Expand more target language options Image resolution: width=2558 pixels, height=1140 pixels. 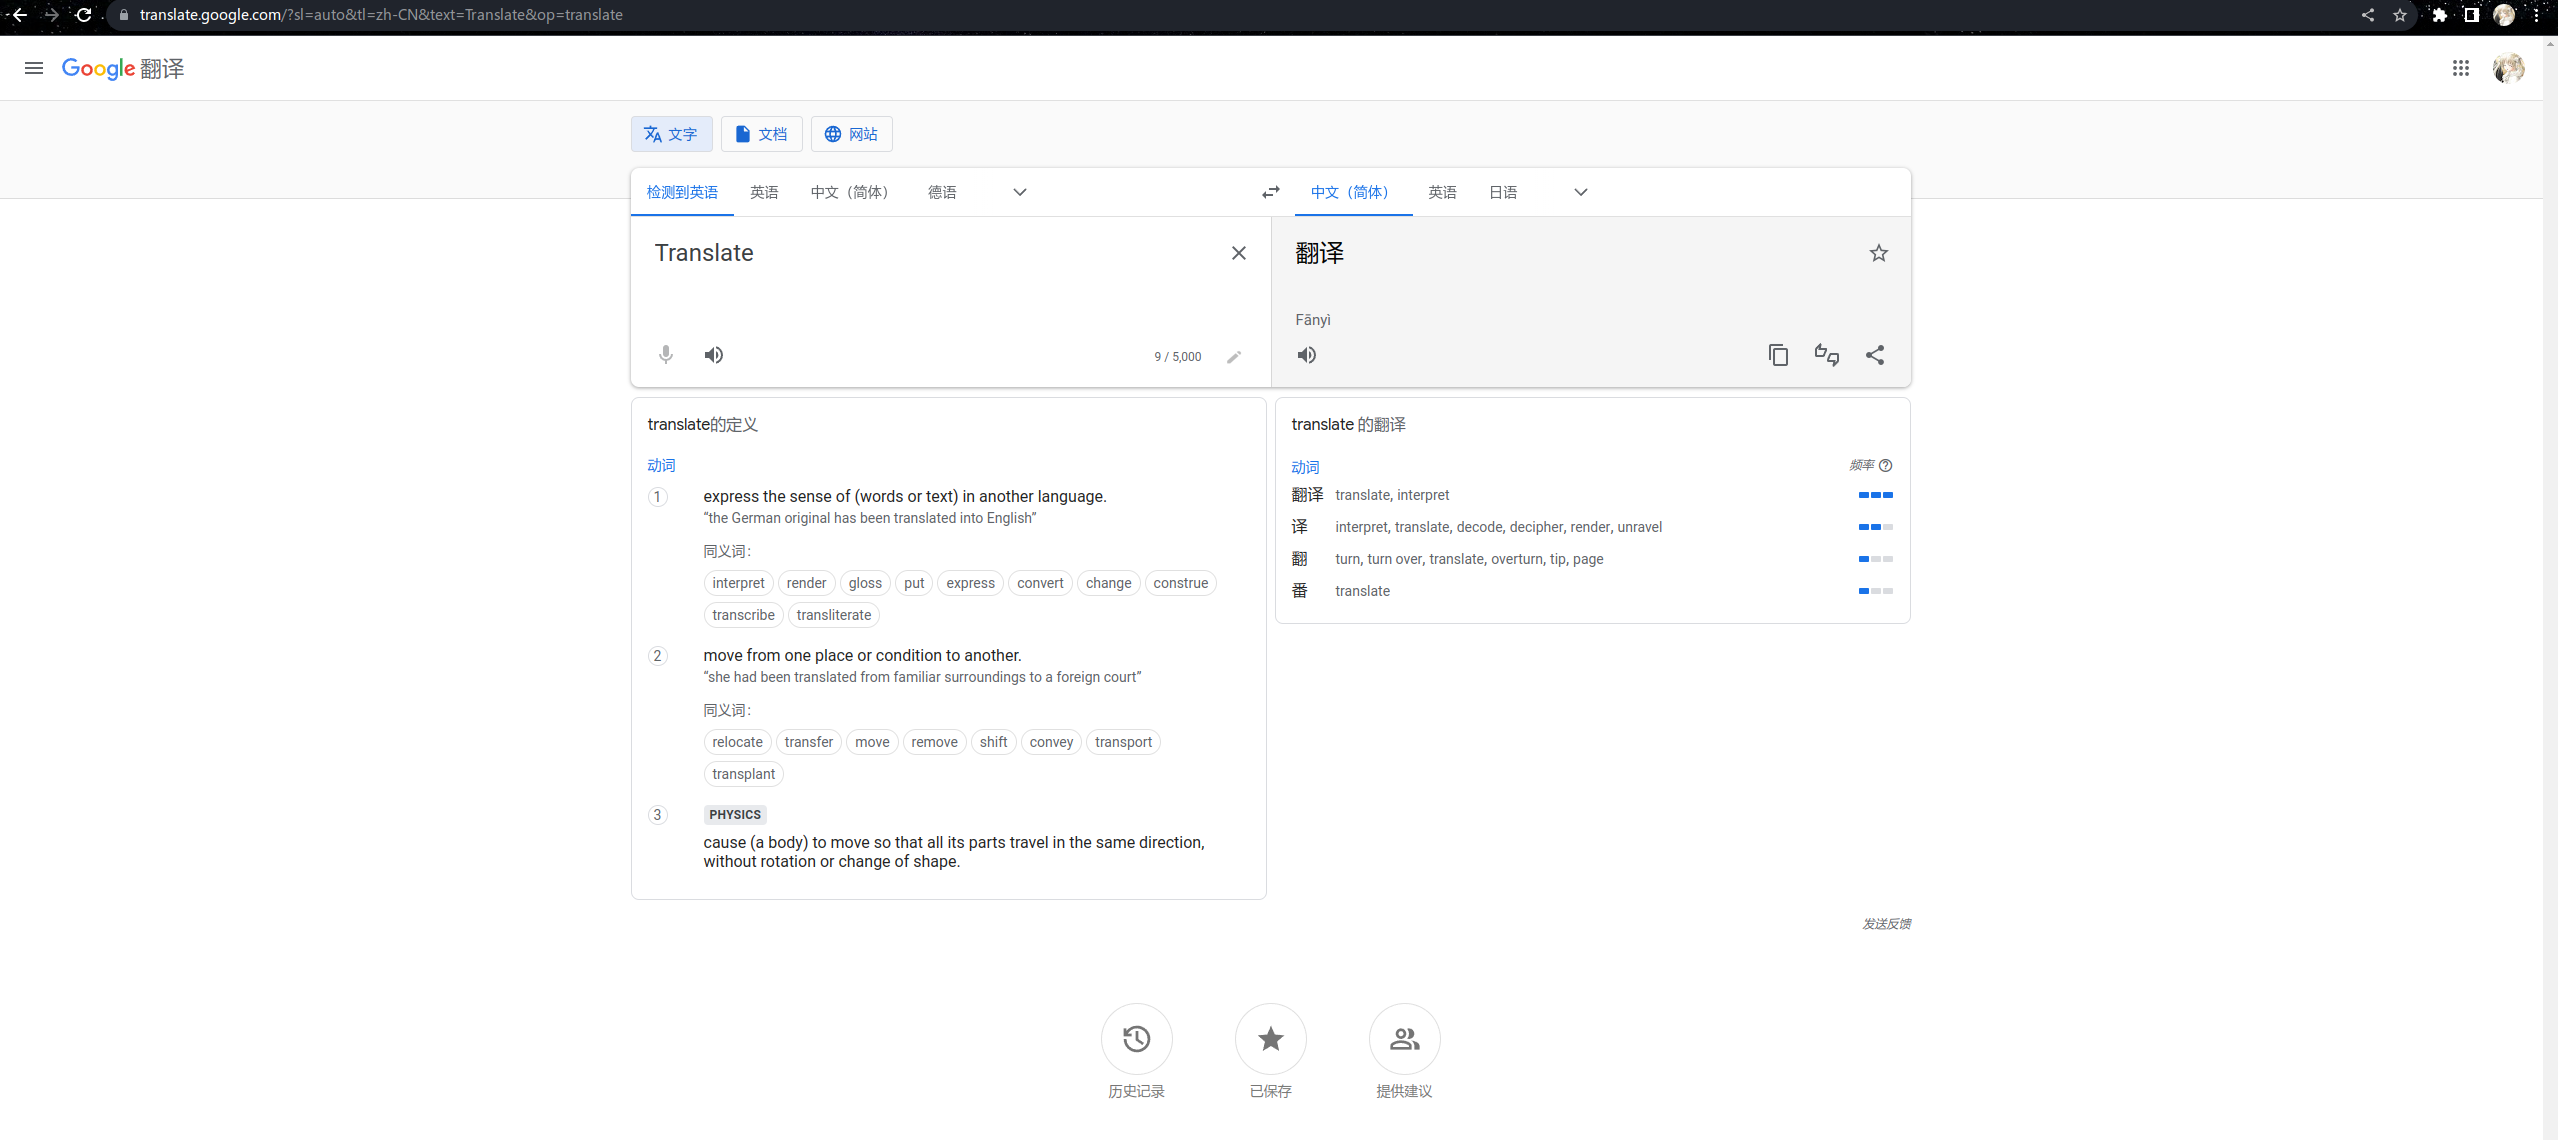[x=1580, y=192]
